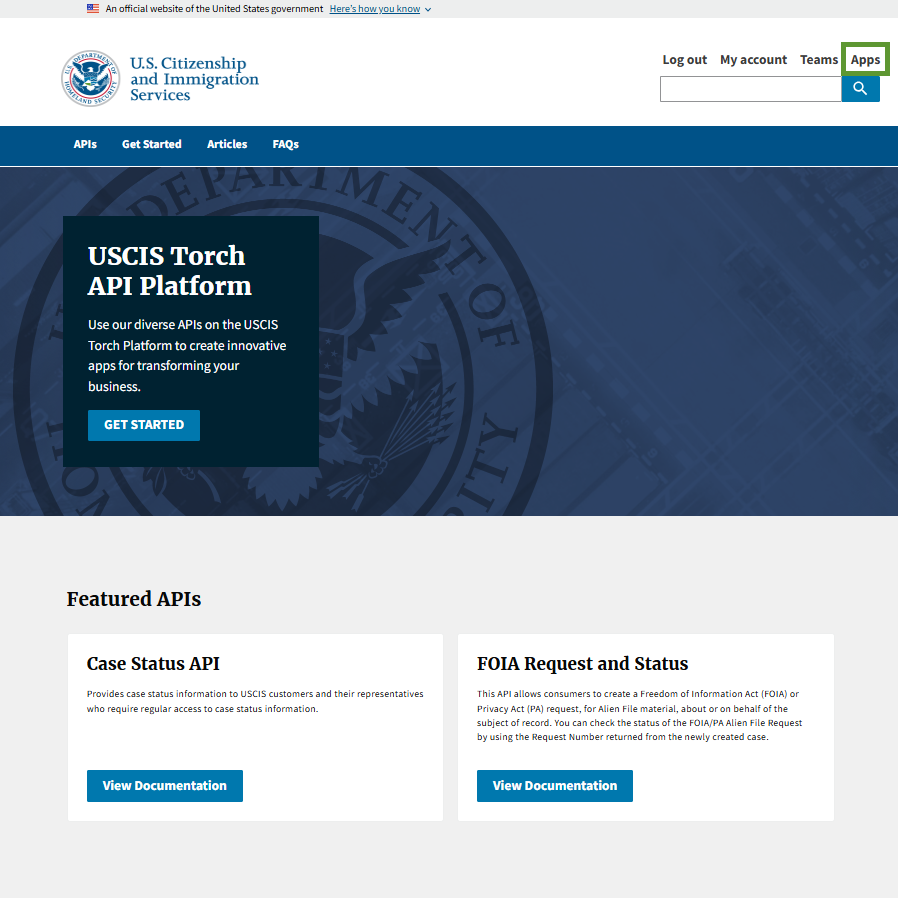Click the "Use our diverse APIs" hero paragraph
The height and width of the screenshot is (898, 898).
tap(187, 356)
